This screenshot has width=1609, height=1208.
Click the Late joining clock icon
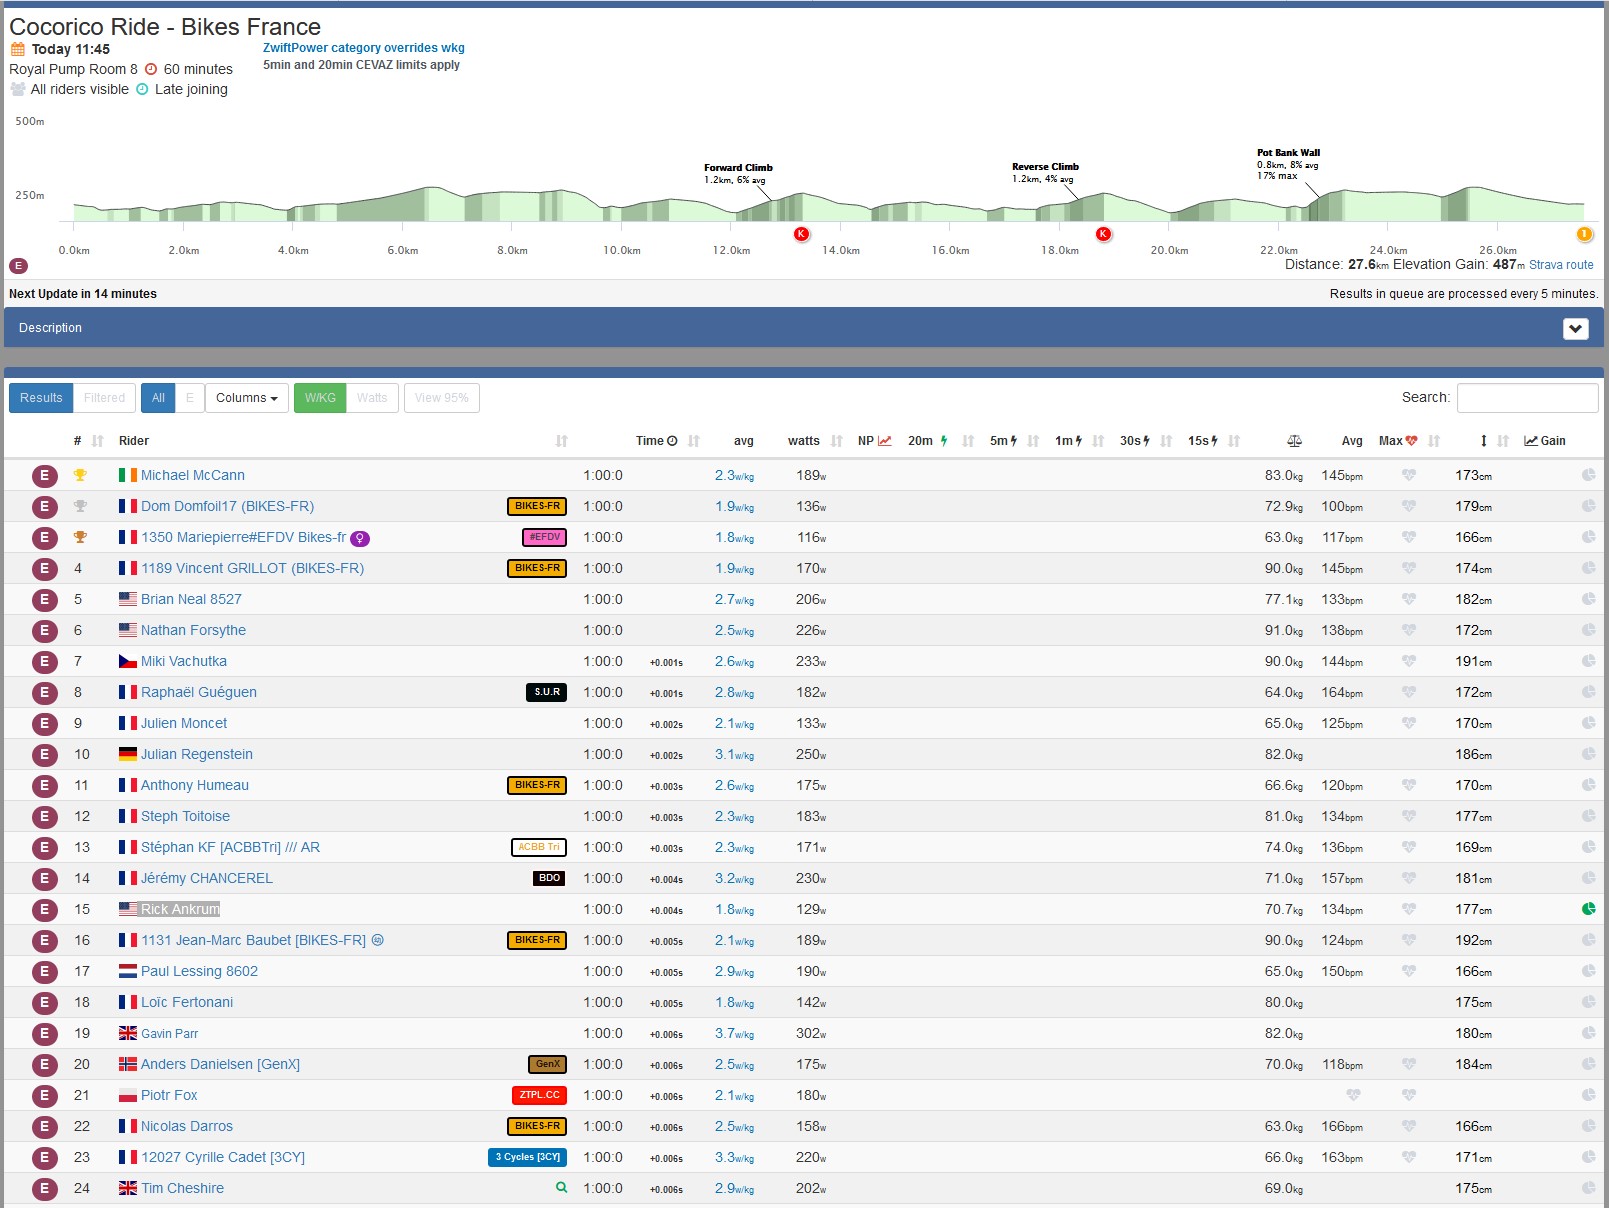142,89
